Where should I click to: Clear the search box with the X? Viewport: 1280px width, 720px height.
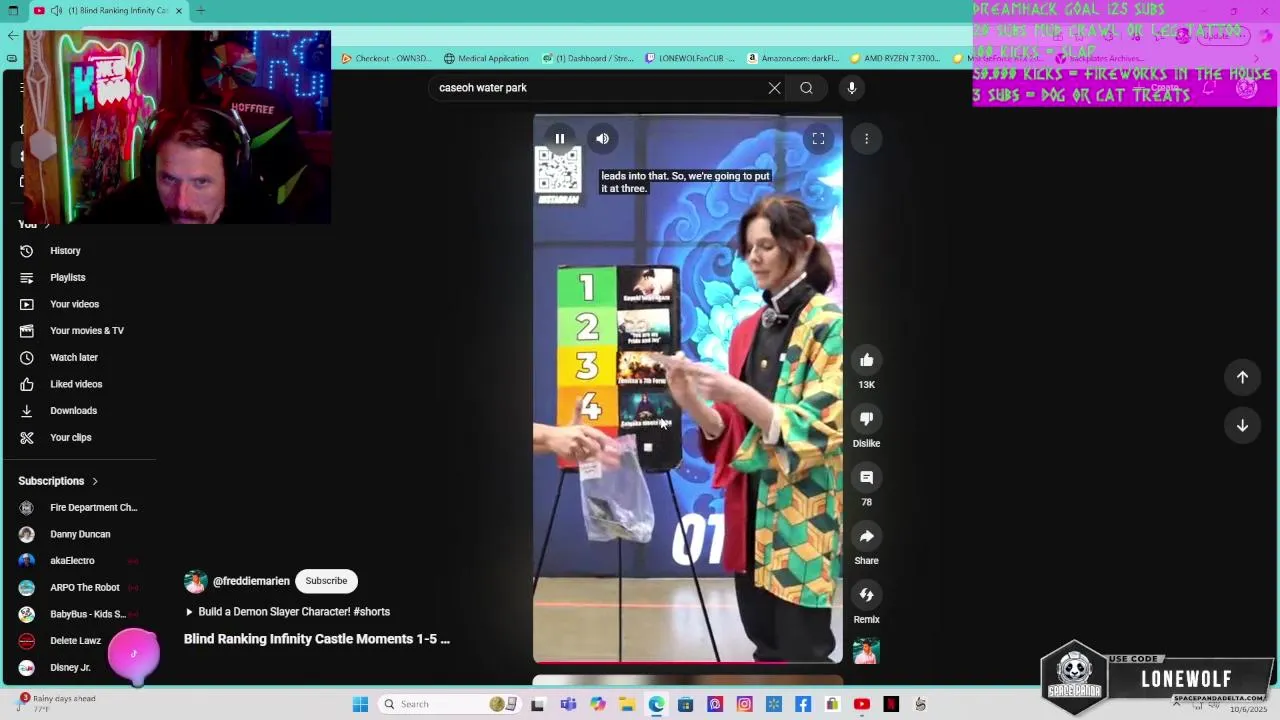point(774,88)
